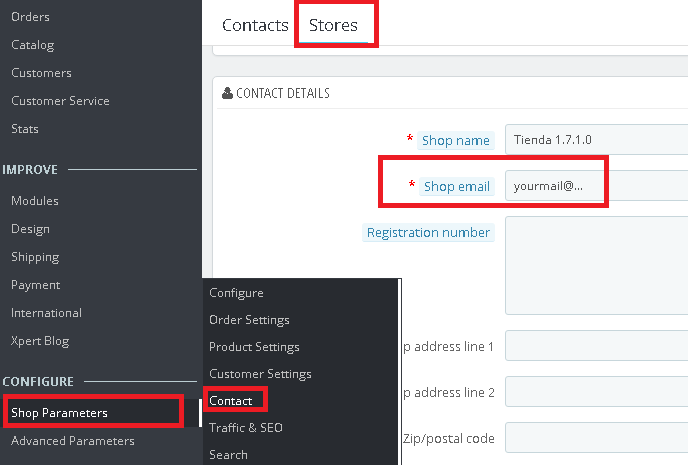This screenshot has height=465, width=688.
Task: Open Customer Service section
Action: coord(60,101)
